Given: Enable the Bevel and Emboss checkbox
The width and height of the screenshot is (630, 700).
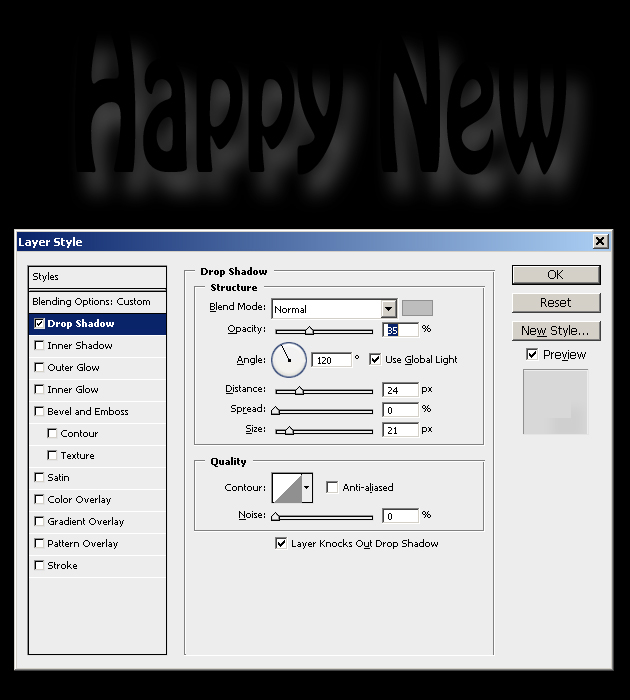Looking at the screenshot, I should [x=39, y=411].
